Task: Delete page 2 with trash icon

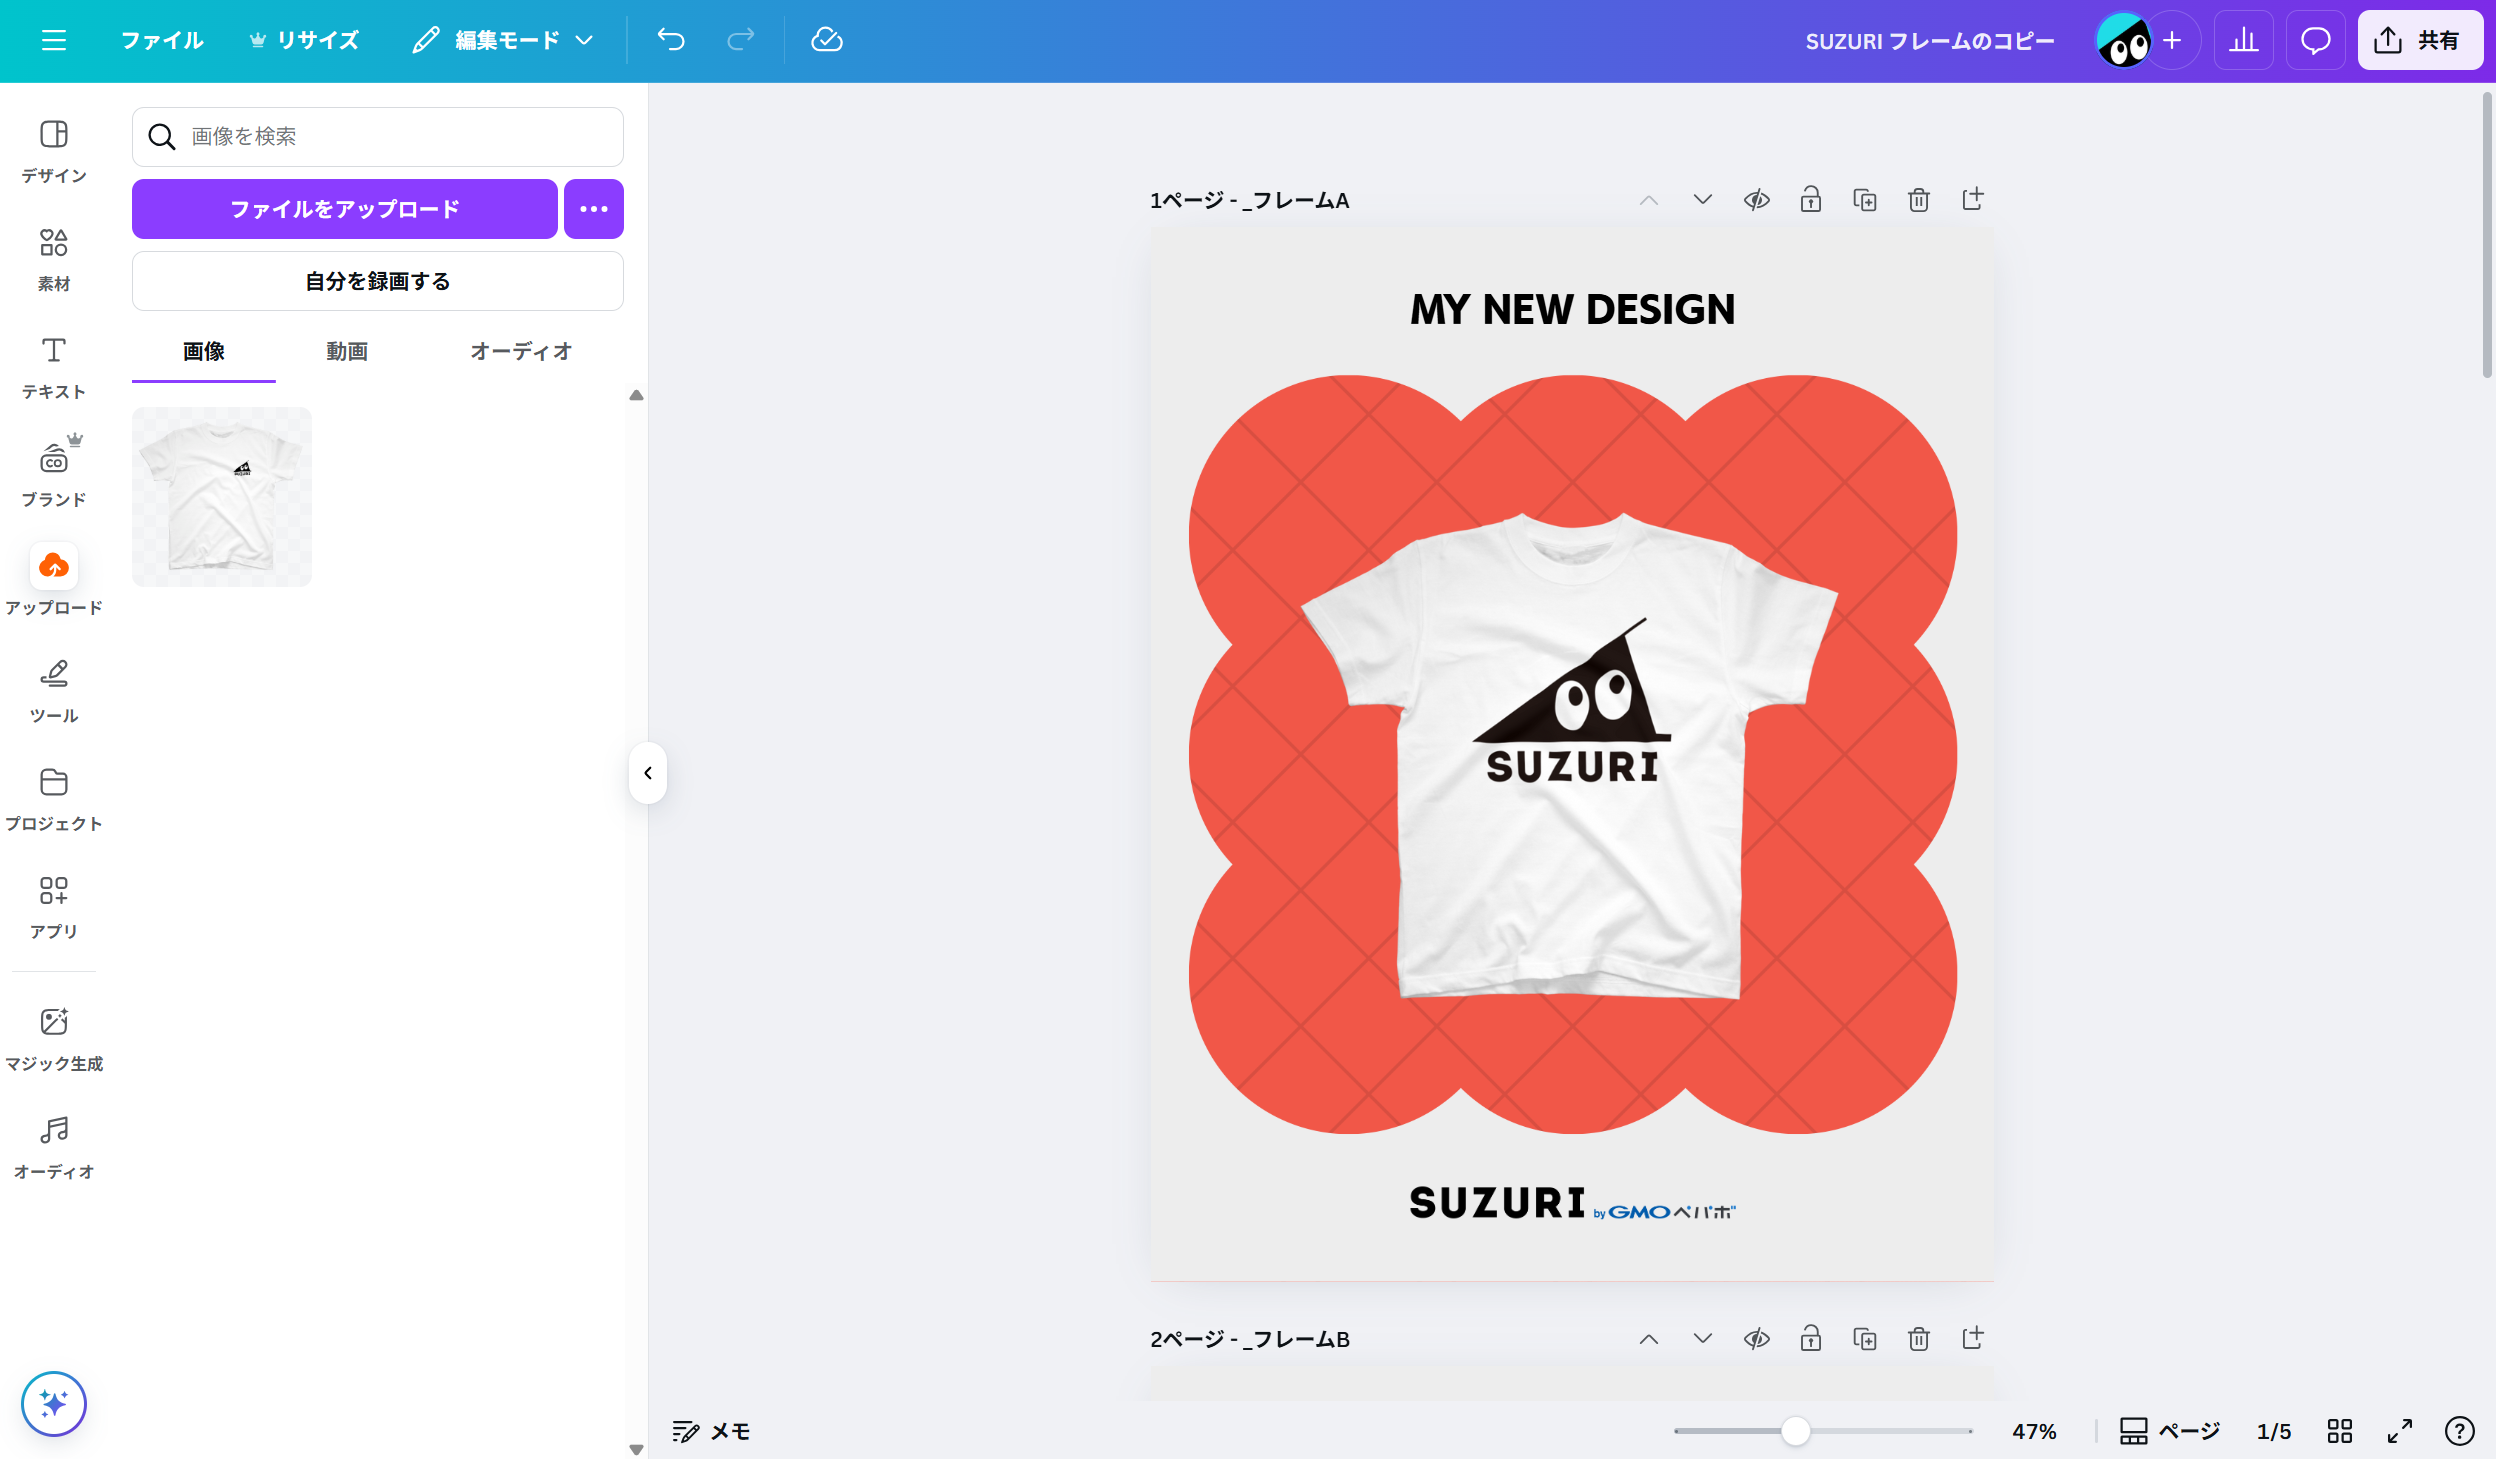Action: [x=1919, y=1339]
